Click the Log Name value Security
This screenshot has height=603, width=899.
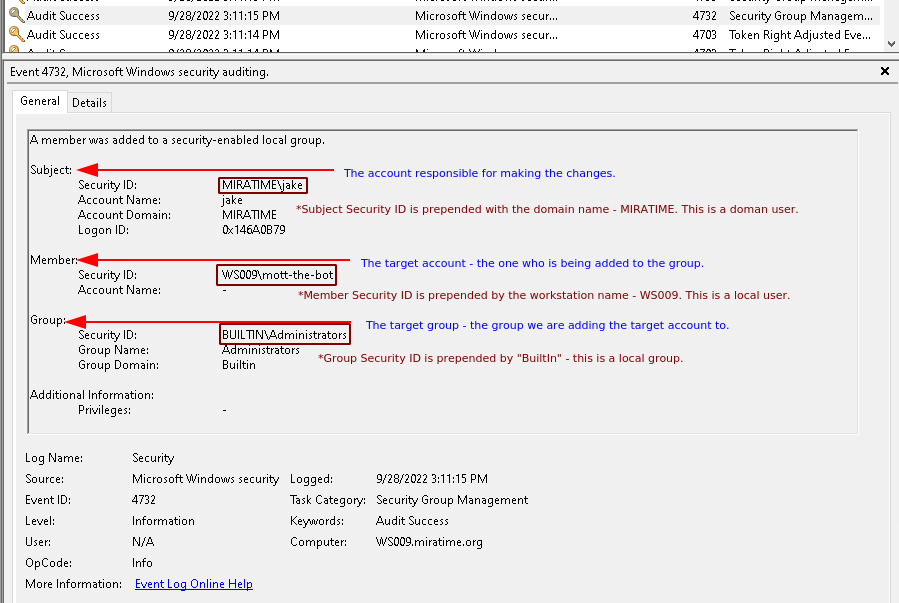click(153, 457)
